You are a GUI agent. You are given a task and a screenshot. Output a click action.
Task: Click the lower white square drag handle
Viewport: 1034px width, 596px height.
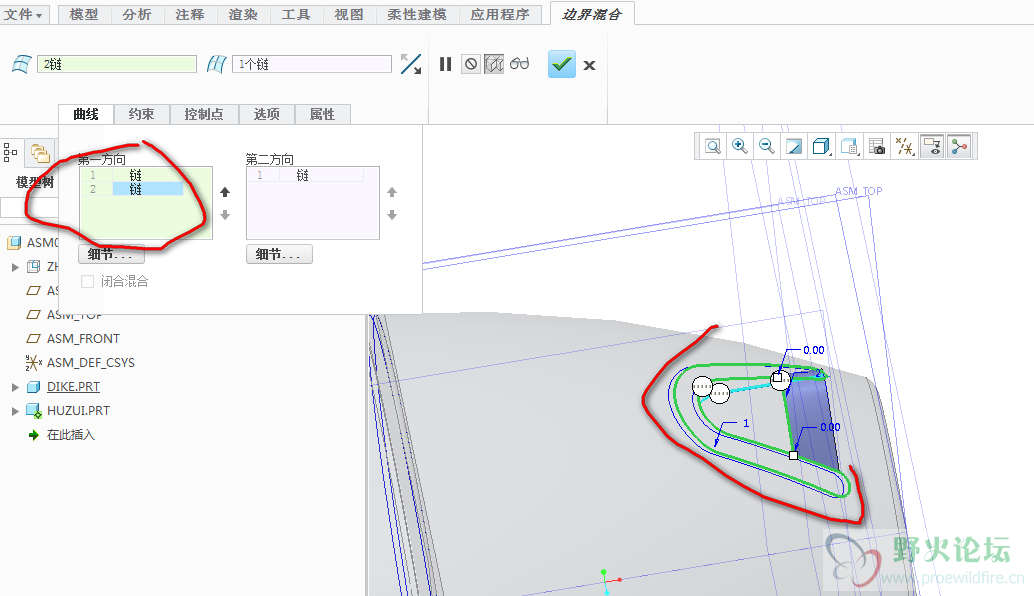click(793, 456)
